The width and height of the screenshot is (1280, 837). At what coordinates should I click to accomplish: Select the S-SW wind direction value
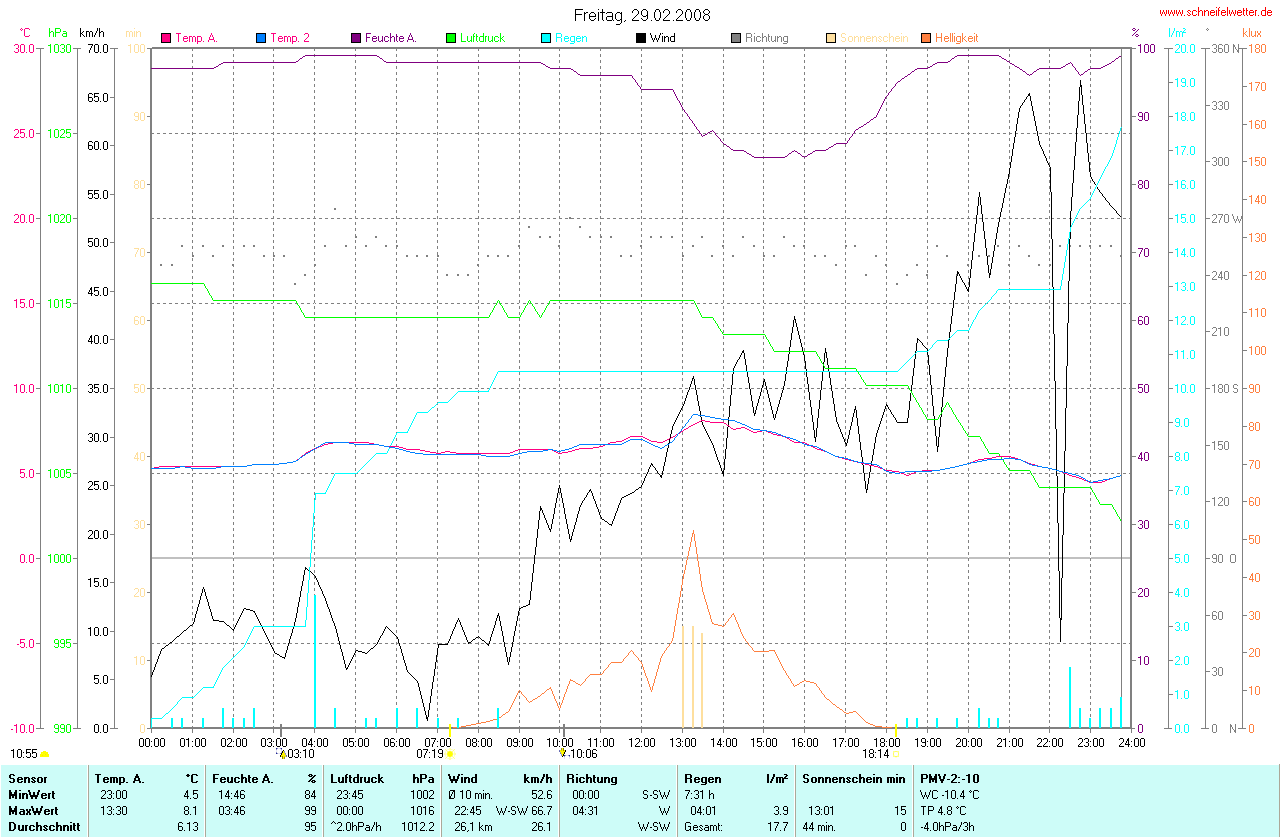(x=654, y=794)
